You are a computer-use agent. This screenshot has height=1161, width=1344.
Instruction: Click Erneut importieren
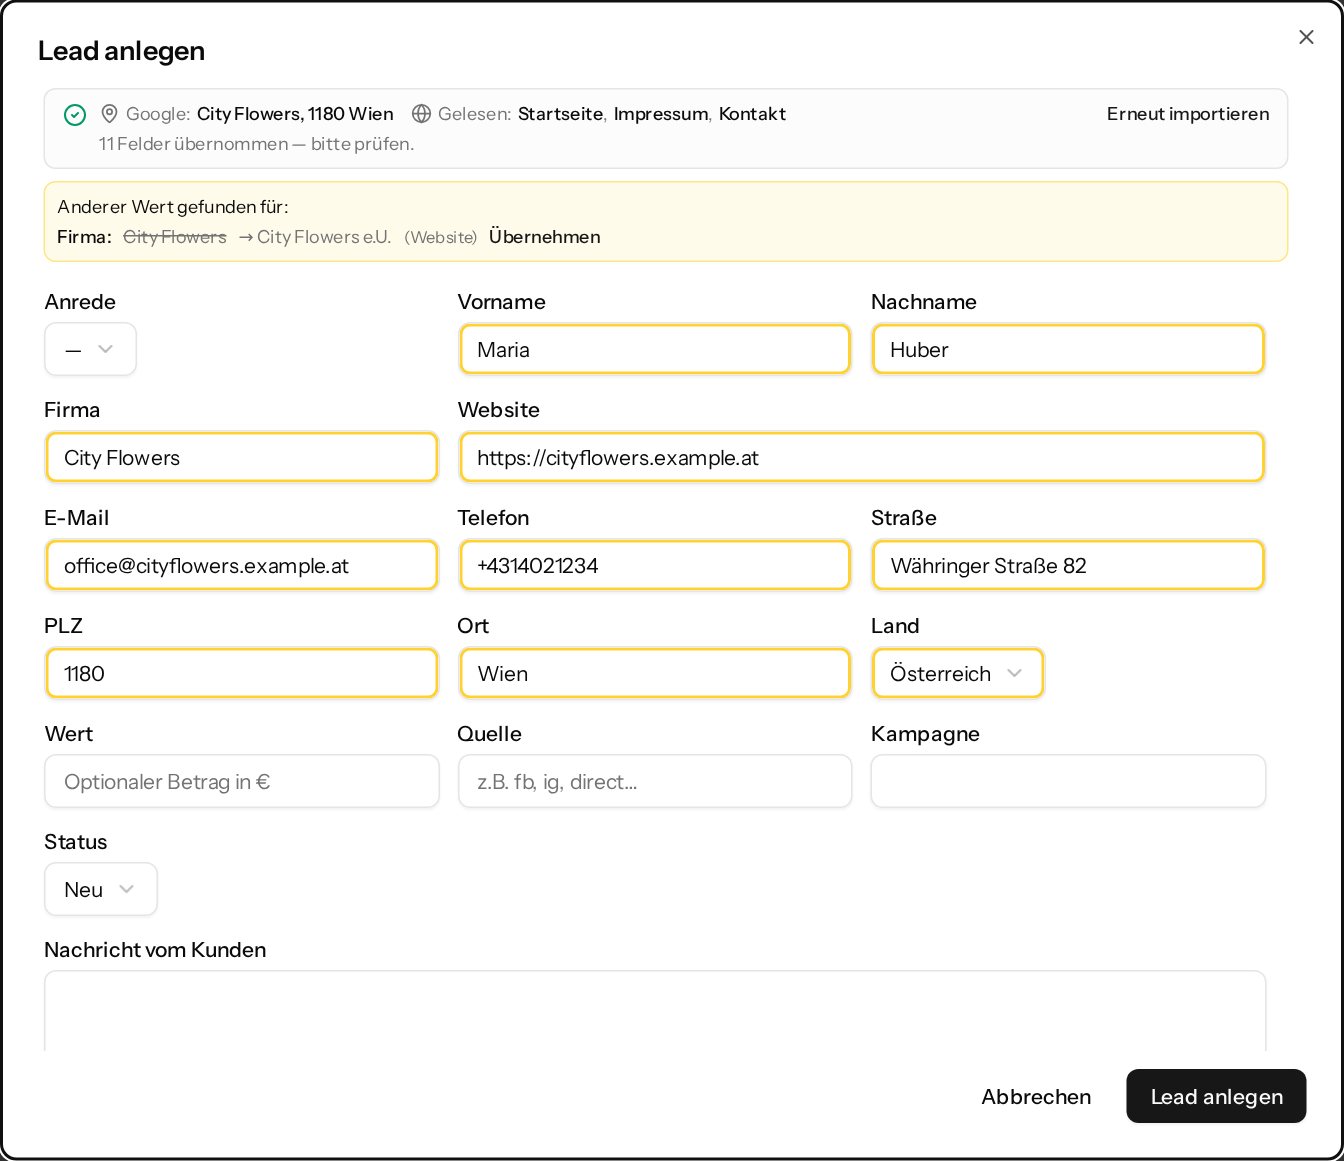[1188, 114]
